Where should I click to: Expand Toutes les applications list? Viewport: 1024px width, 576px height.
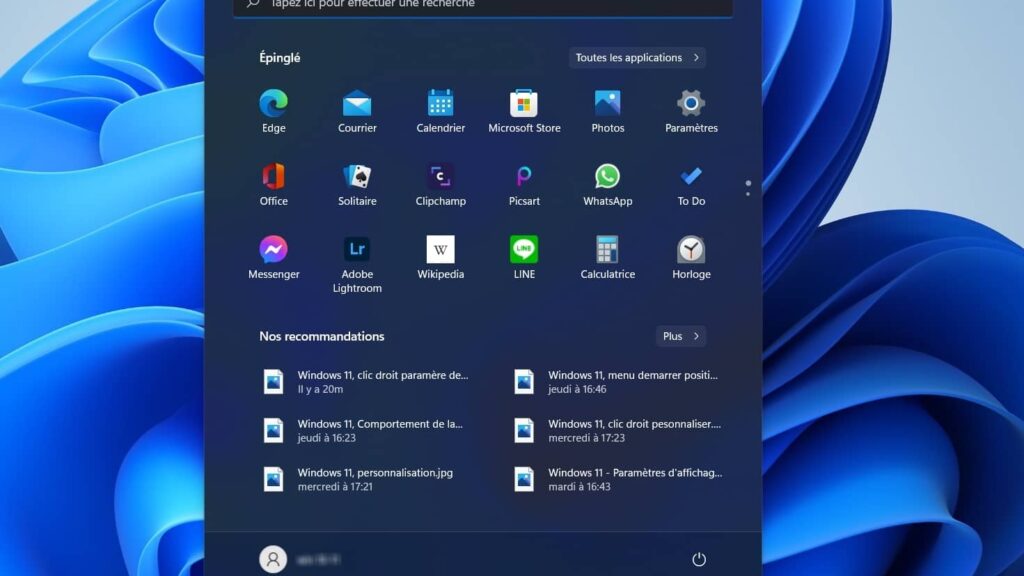(636, 57)
